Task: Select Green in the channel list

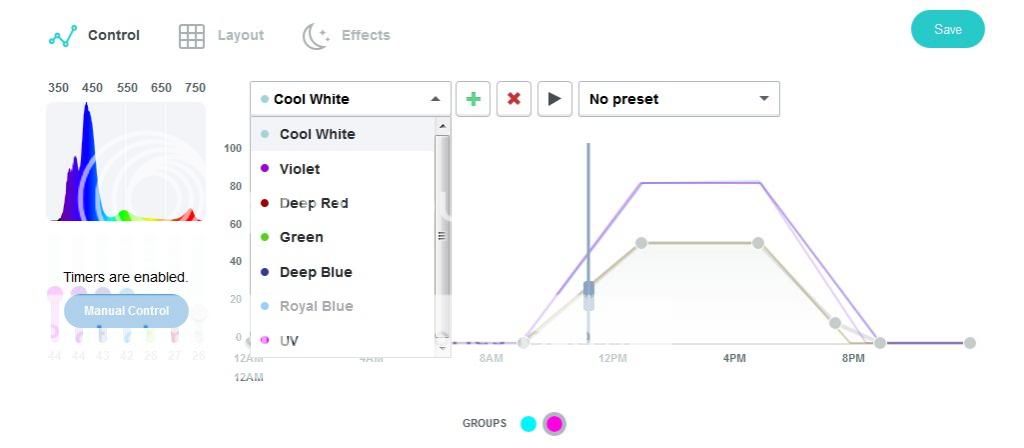Action: point(301,237)
